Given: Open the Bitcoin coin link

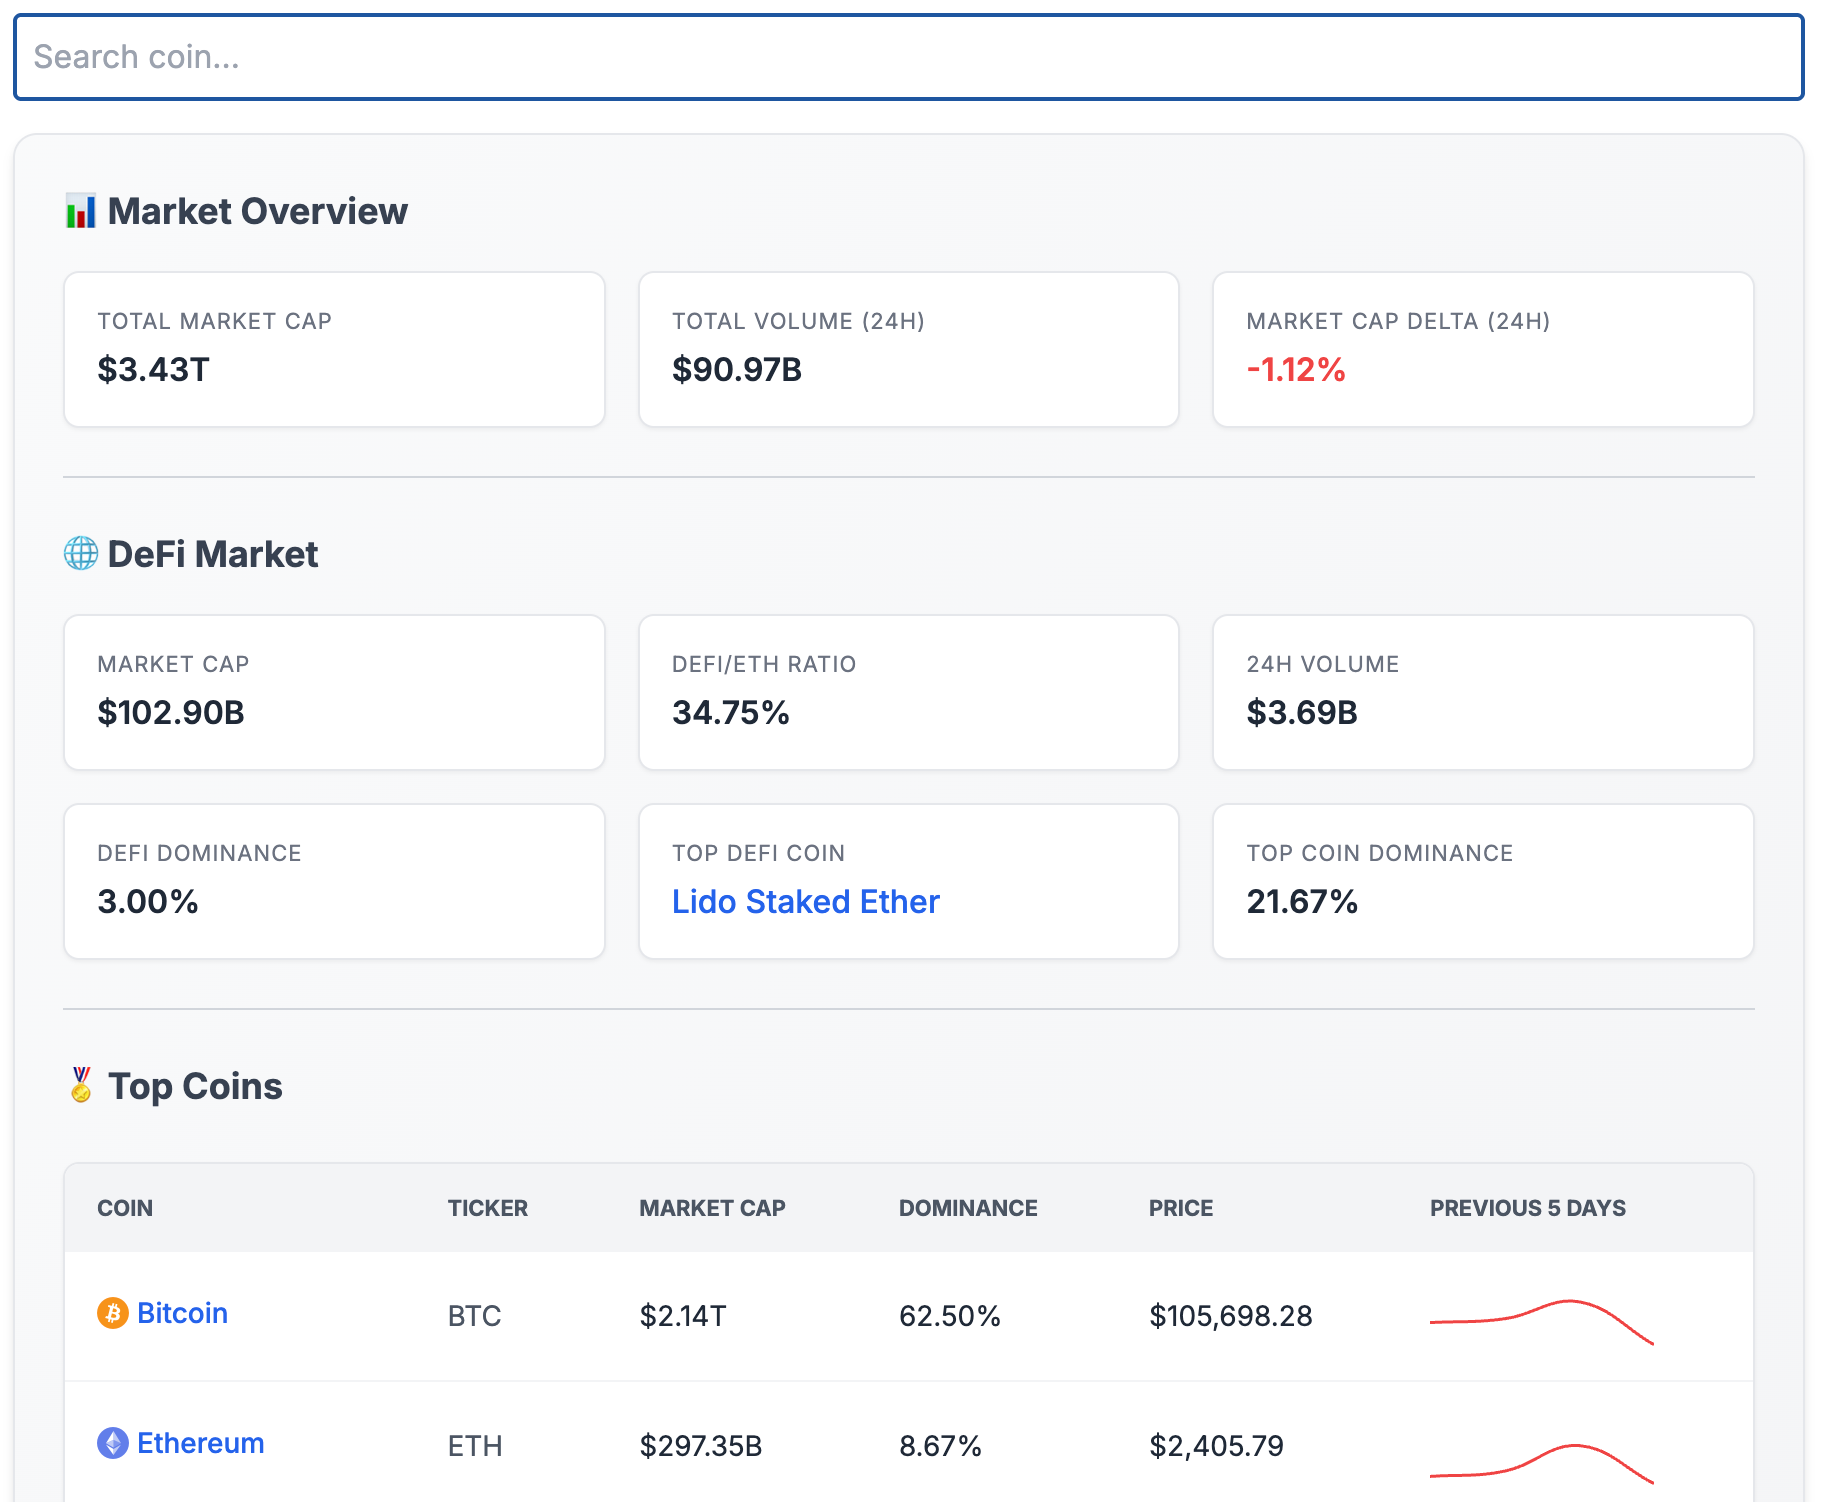Looking at the screenshot, I should (182, 1313).
